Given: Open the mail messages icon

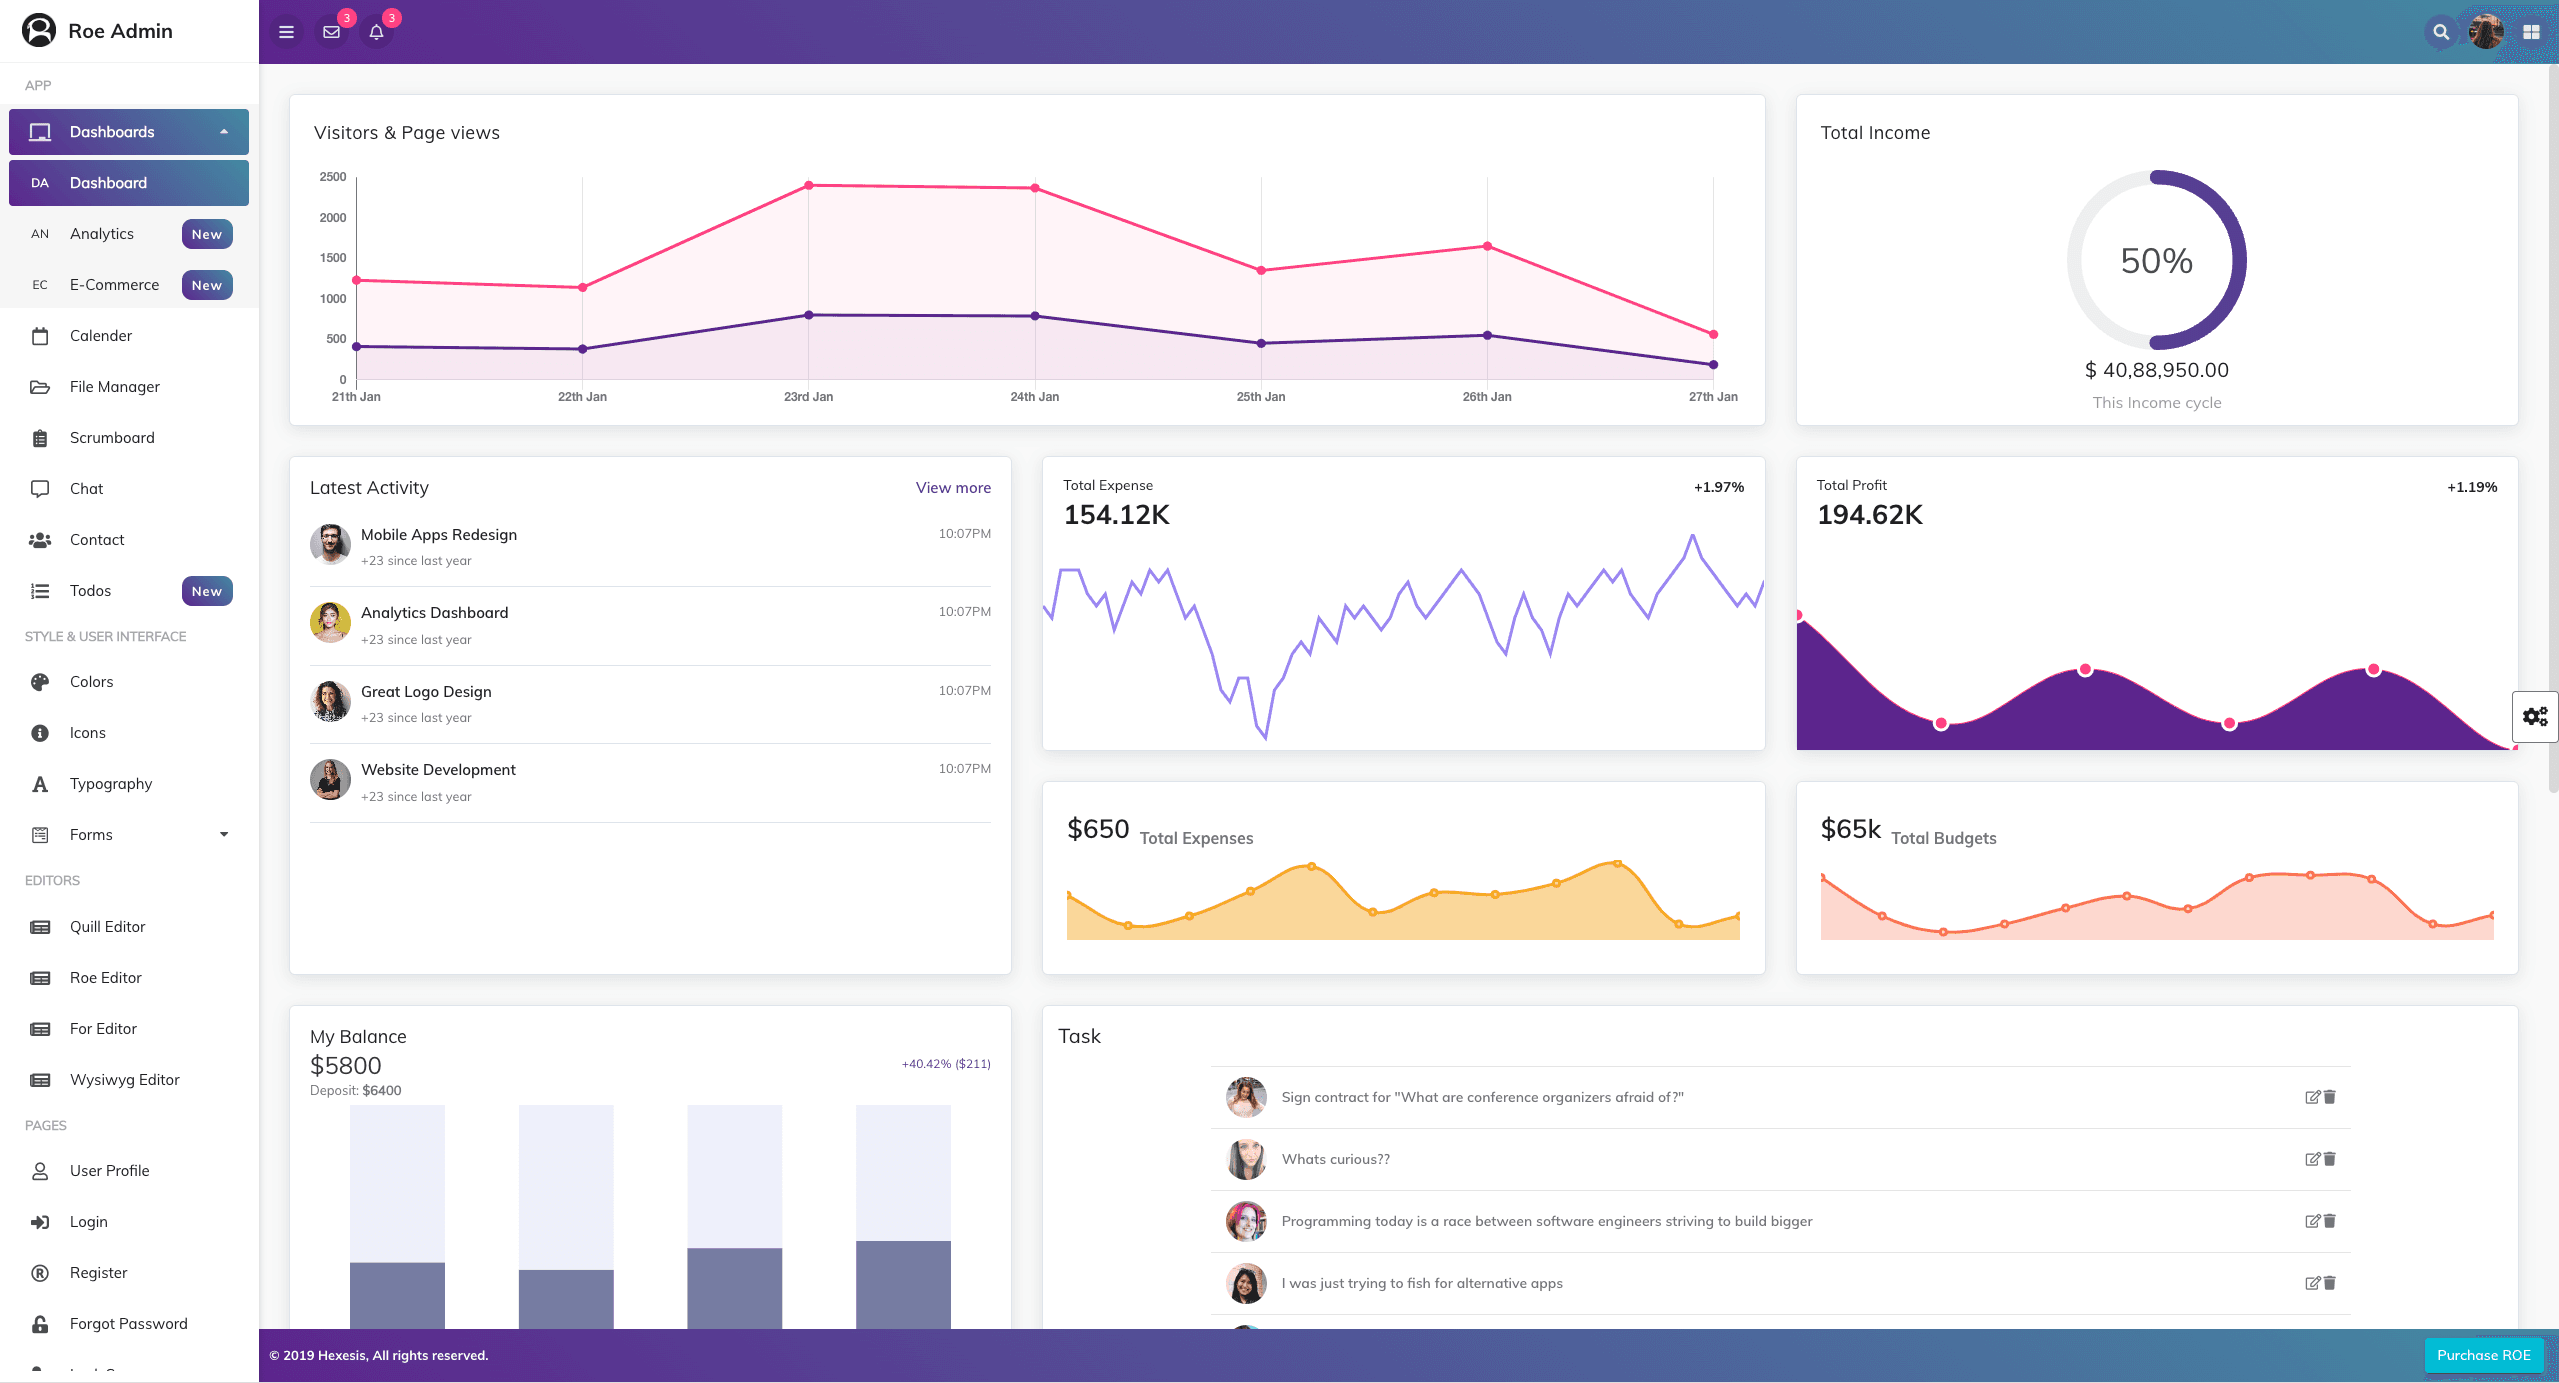Looking at the screenshot, I should tap(331, 32).
